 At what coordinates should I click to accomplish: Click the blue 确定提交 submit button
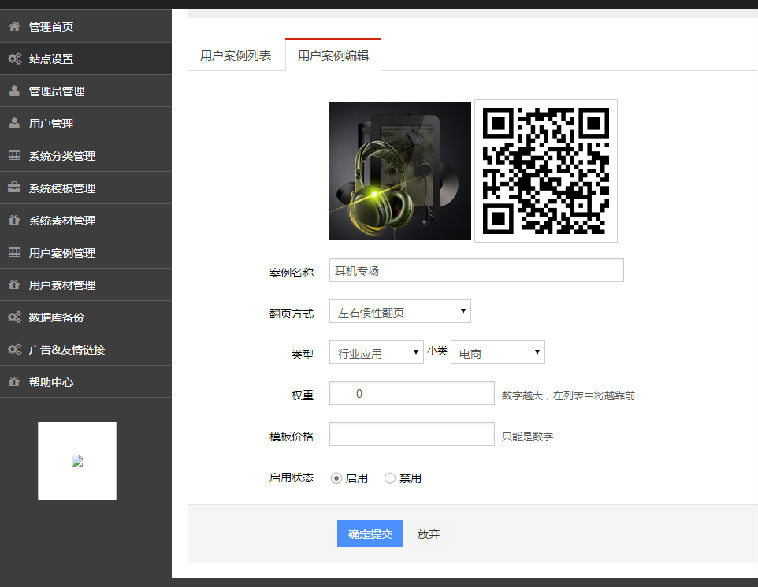click(x=369, y=534)
